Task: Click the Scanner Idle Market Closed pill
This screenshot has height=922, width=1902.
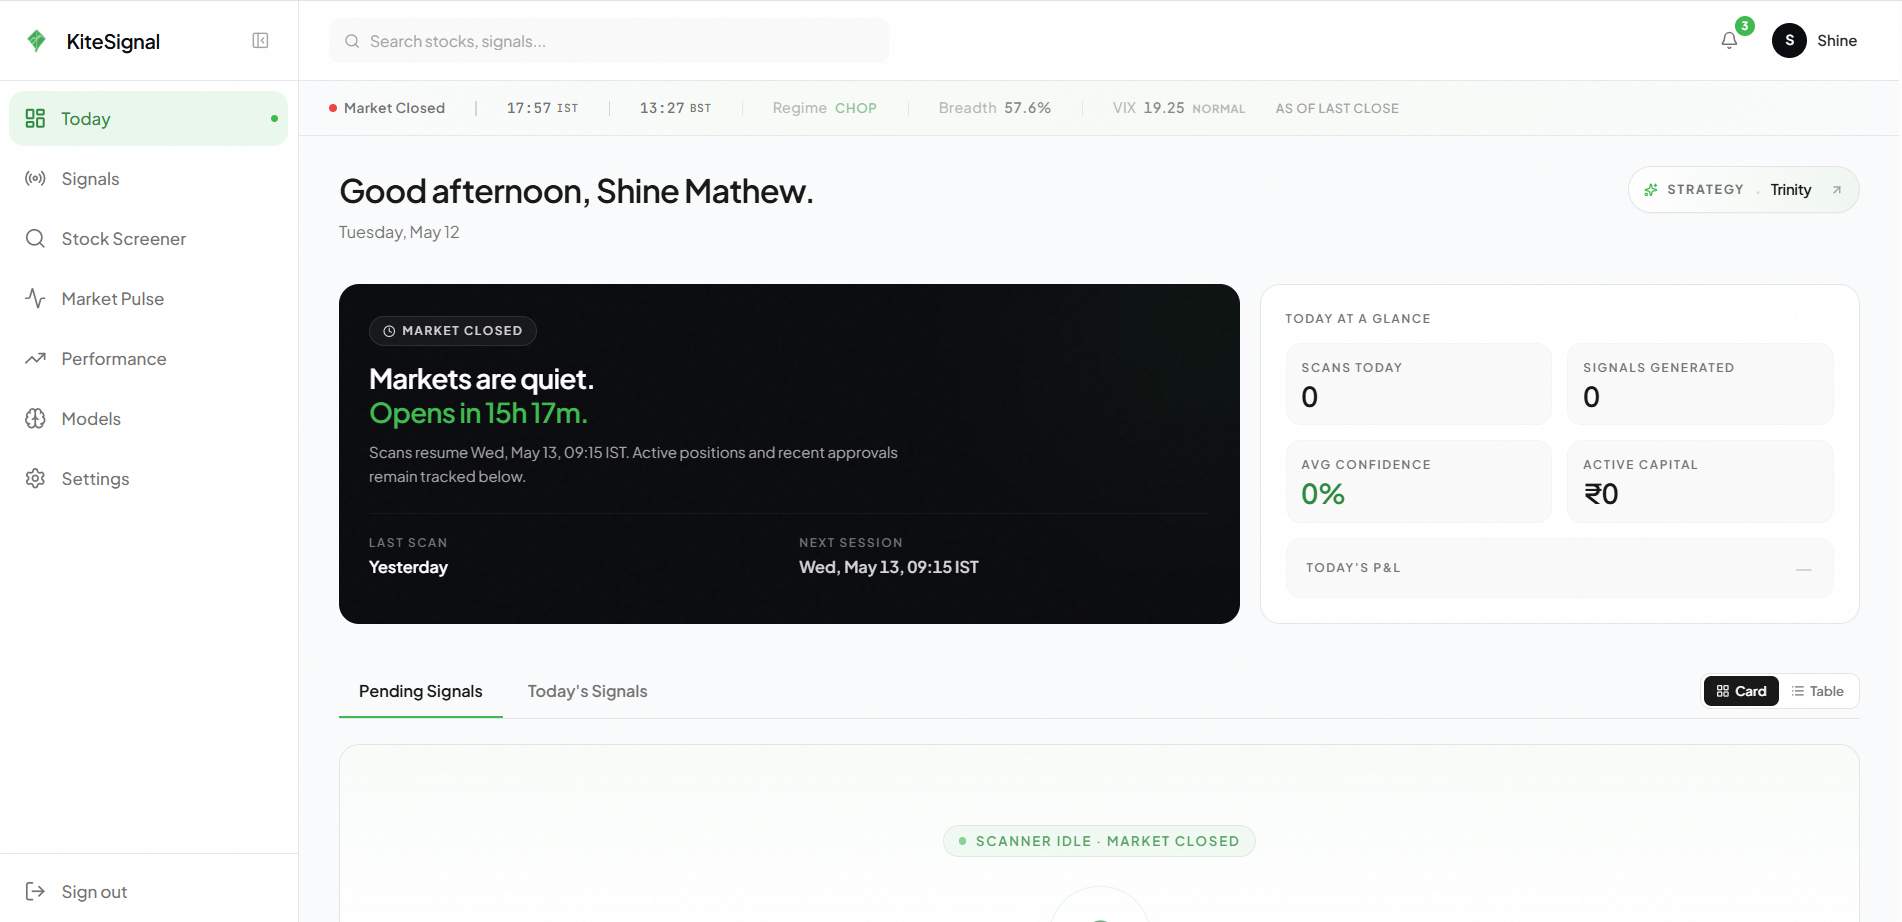Action: (x=1099, y=841)
